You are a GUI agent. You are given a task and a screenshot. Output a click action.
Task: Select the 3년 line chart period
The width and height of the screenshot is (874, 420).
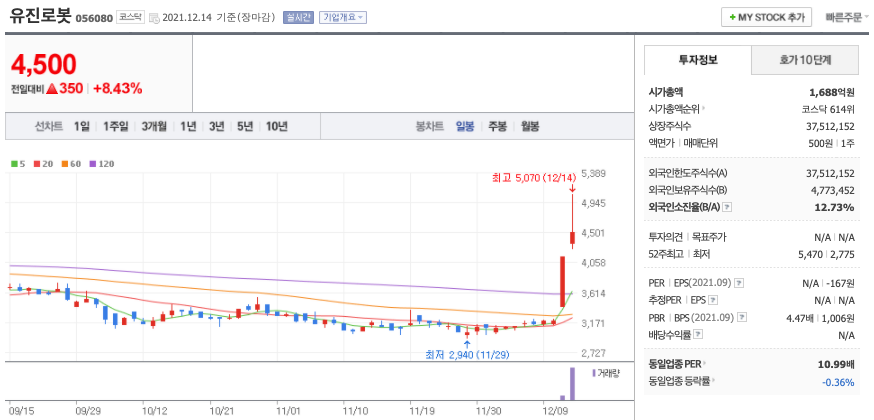(216, 126)
